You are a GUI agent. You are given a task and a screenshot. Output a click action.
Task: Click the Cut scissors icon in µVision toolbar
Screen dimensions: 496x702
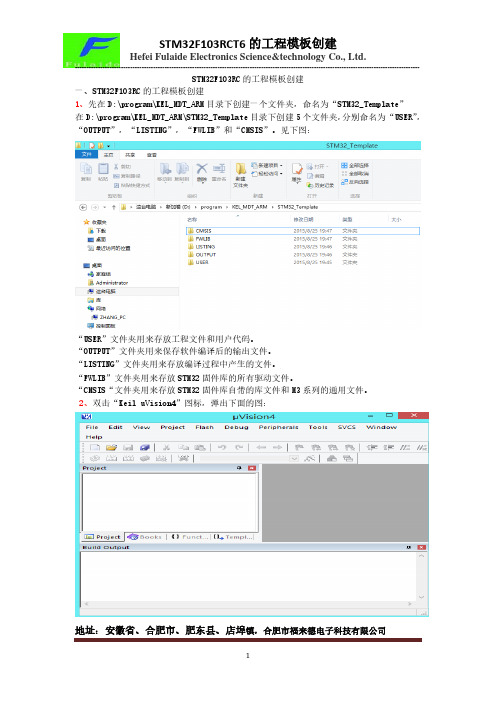166,447
